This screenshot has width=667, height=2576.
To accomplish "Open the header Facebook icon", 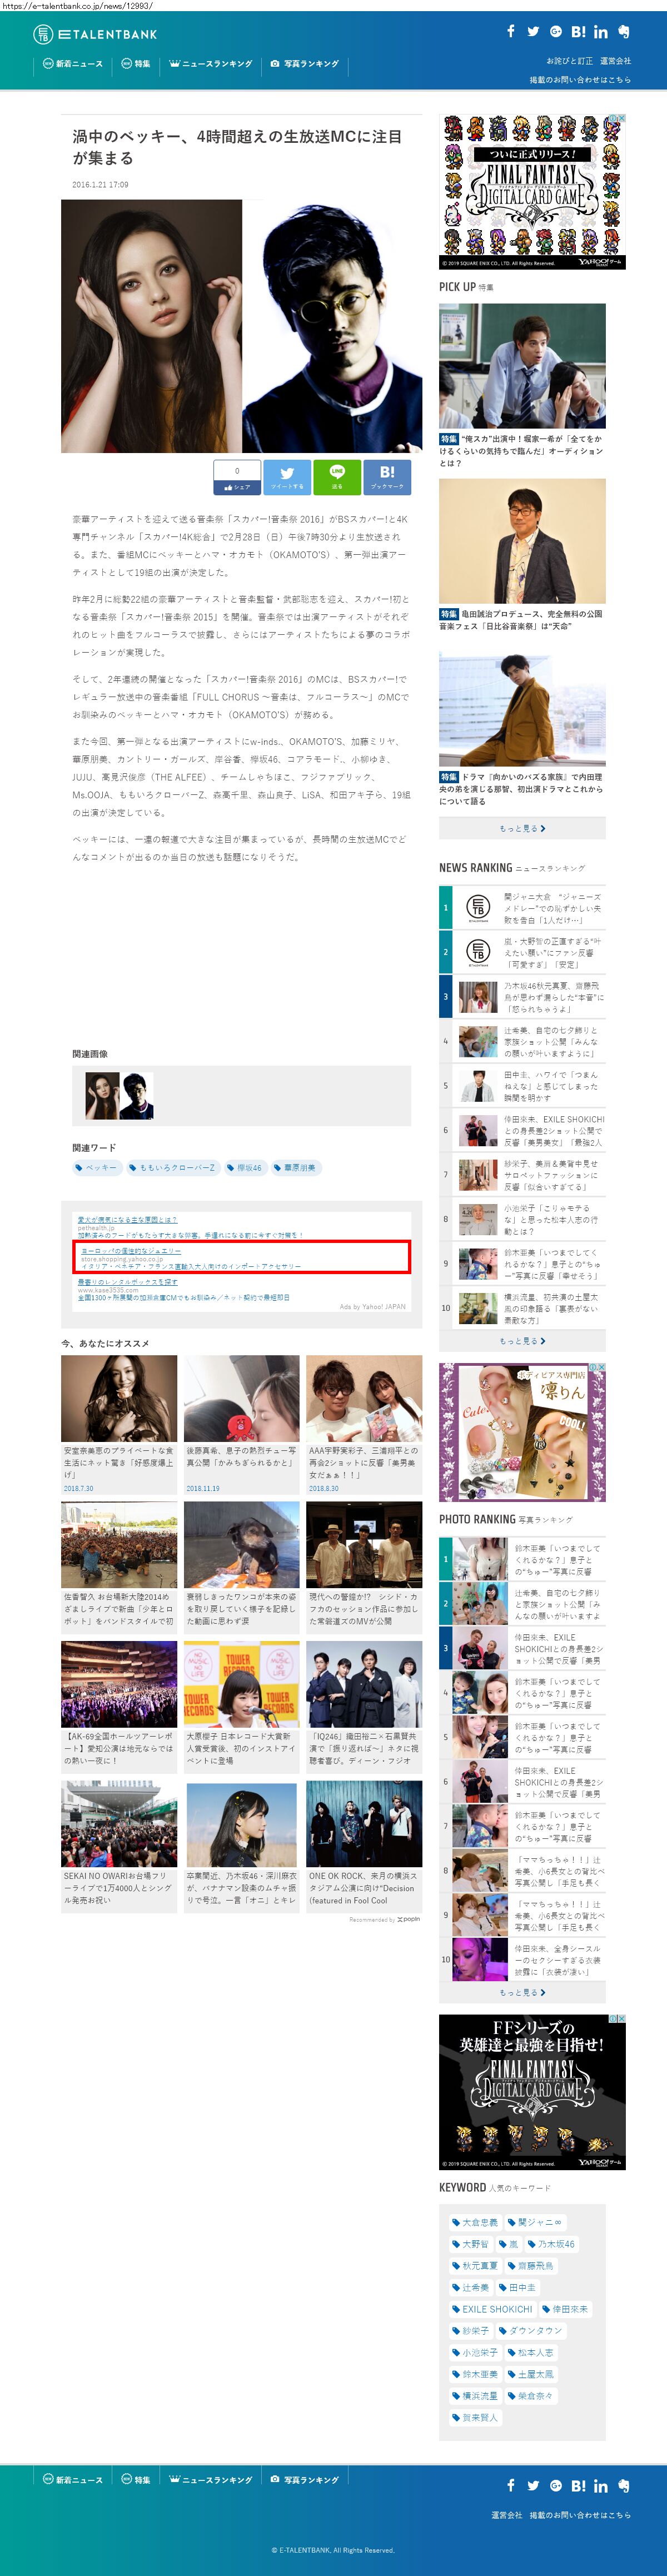I will (x=510, y=31).
